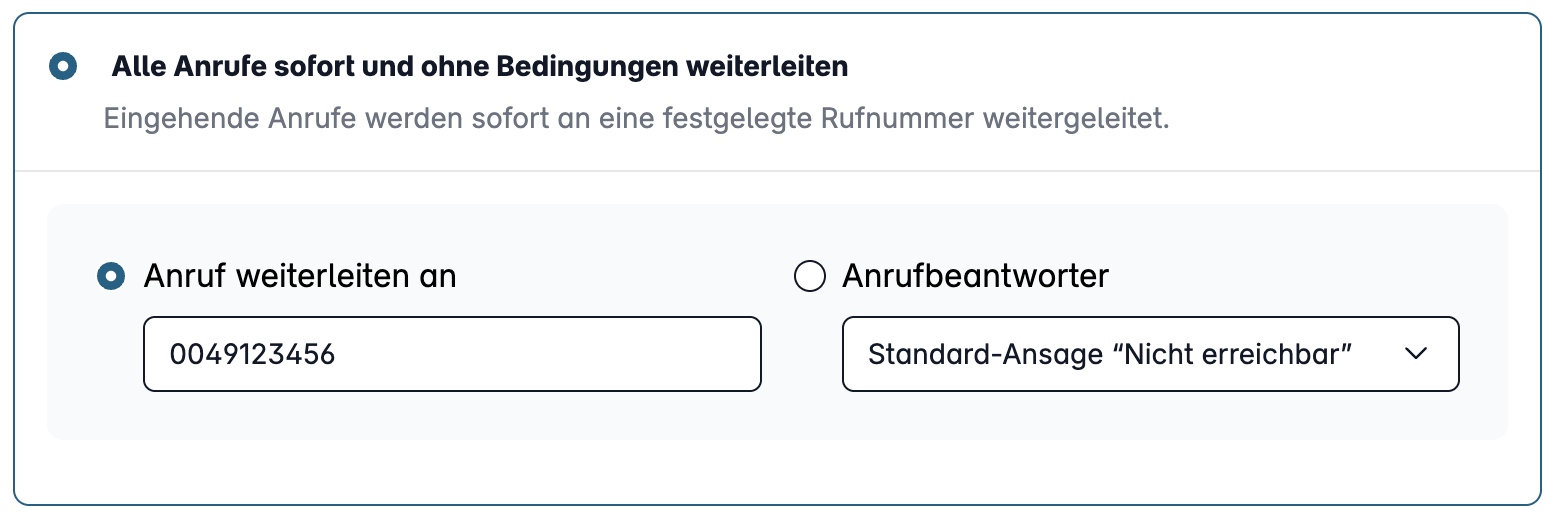Choose voicemail by clicking the empty radio circle

coord(809,276)
